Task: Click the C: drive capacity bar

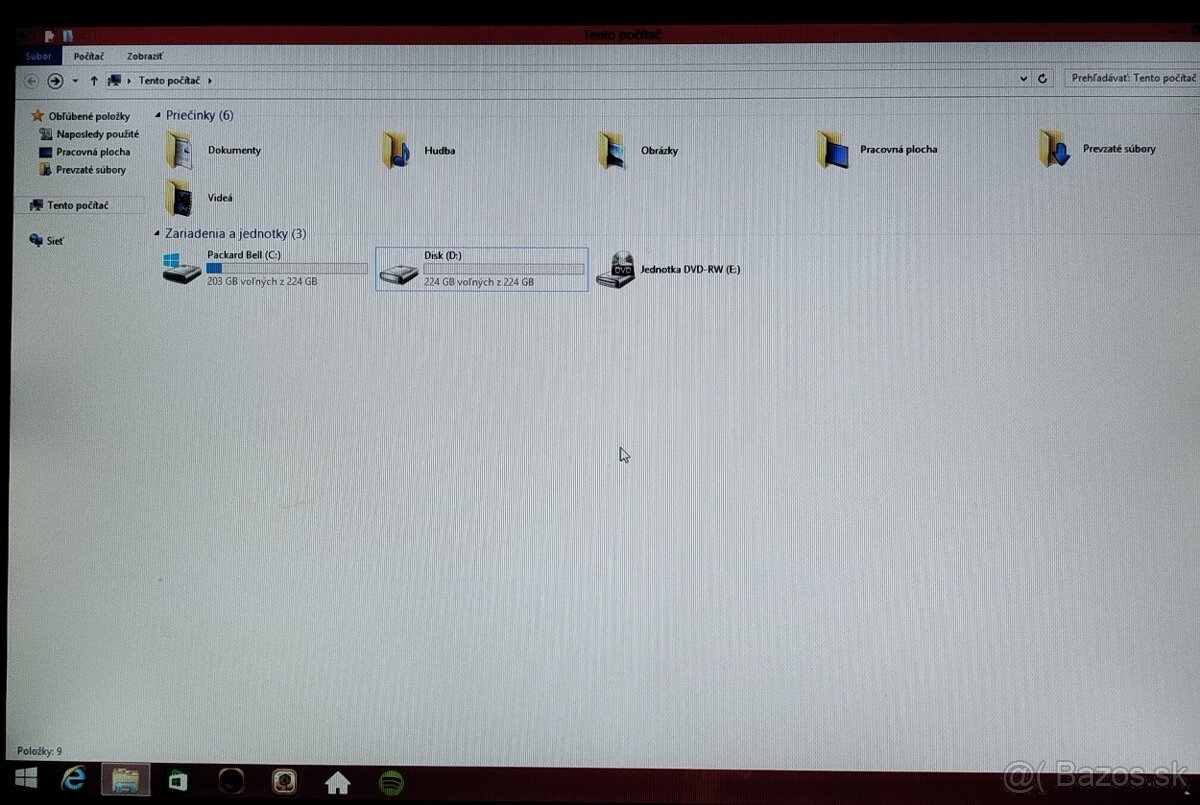Action: 287,269
